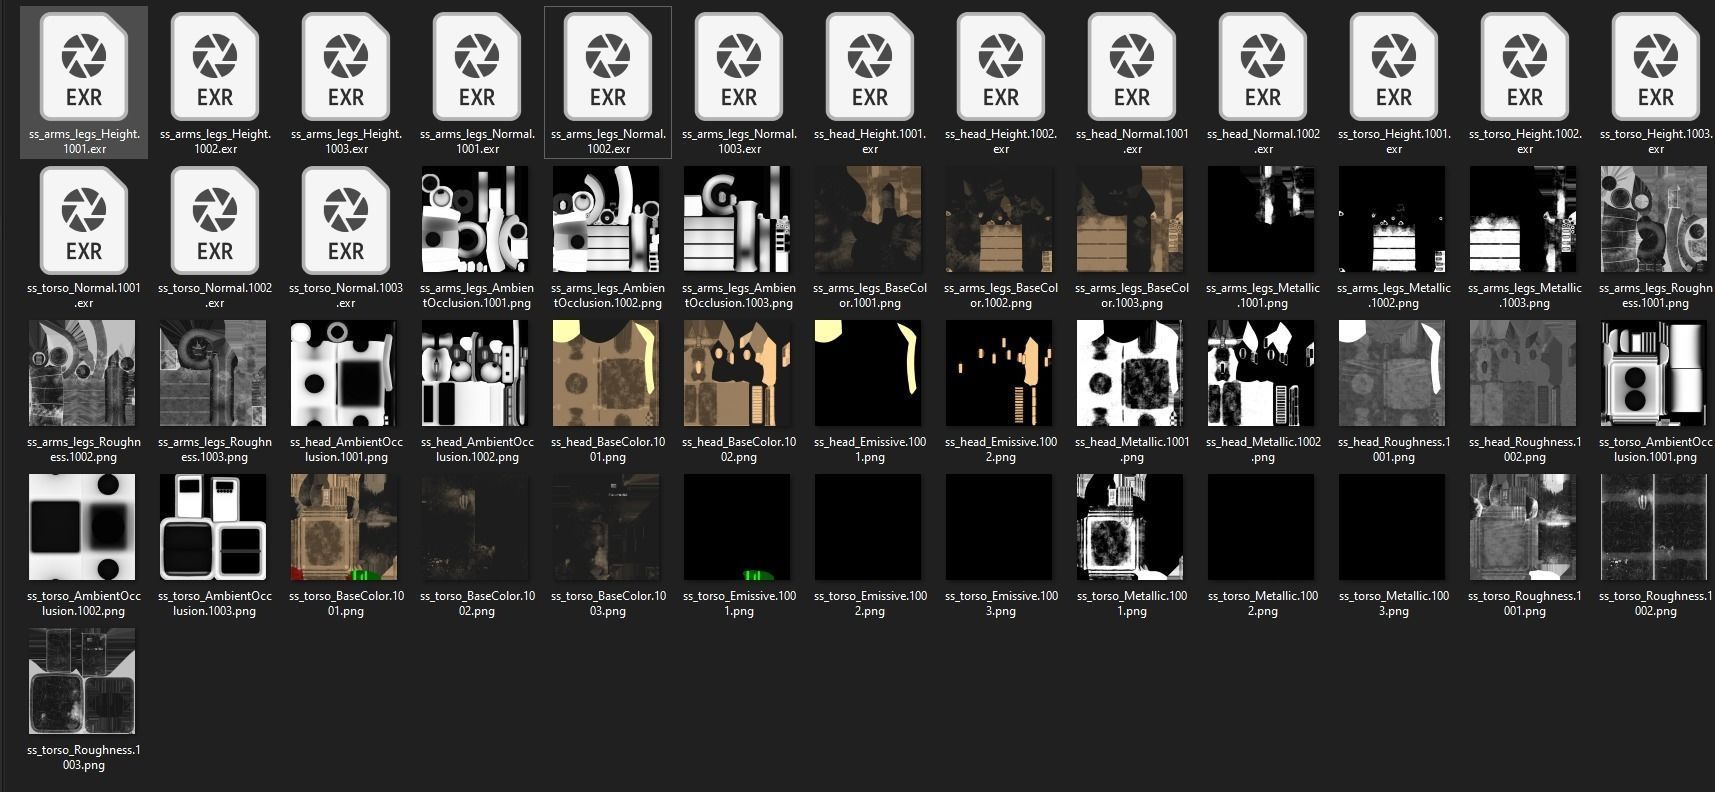This screenshot has width=1715, height=792.
Task: Select ss_arms_legs_Normal.1002.exr file icon
Action: pos(608,66)
